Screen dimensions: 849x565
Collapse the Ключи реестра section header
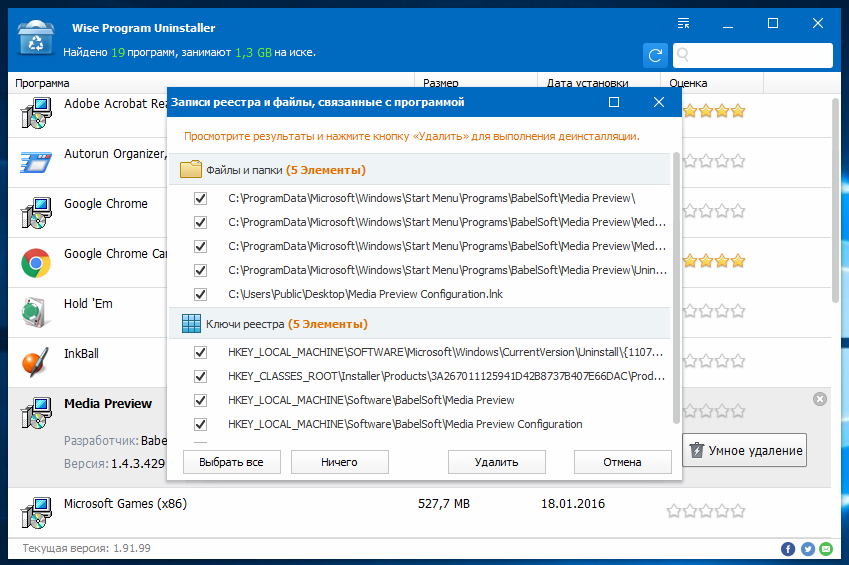pyautogui.click(x=420, y=323)
